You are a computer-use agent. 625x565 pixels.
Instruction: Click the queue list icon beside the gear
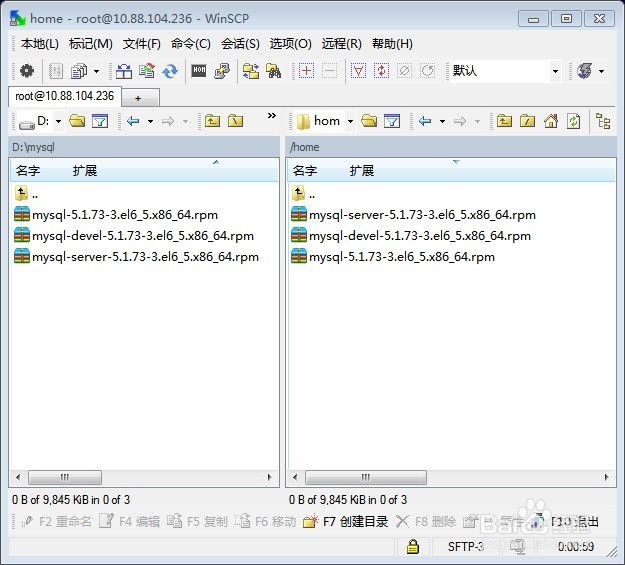56,71
